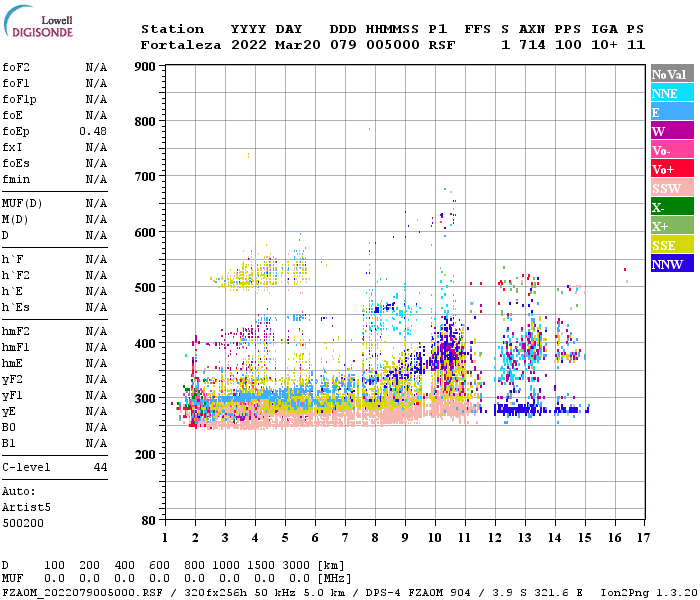Click the hmF2 parameter label

click(x=16, y=332)
